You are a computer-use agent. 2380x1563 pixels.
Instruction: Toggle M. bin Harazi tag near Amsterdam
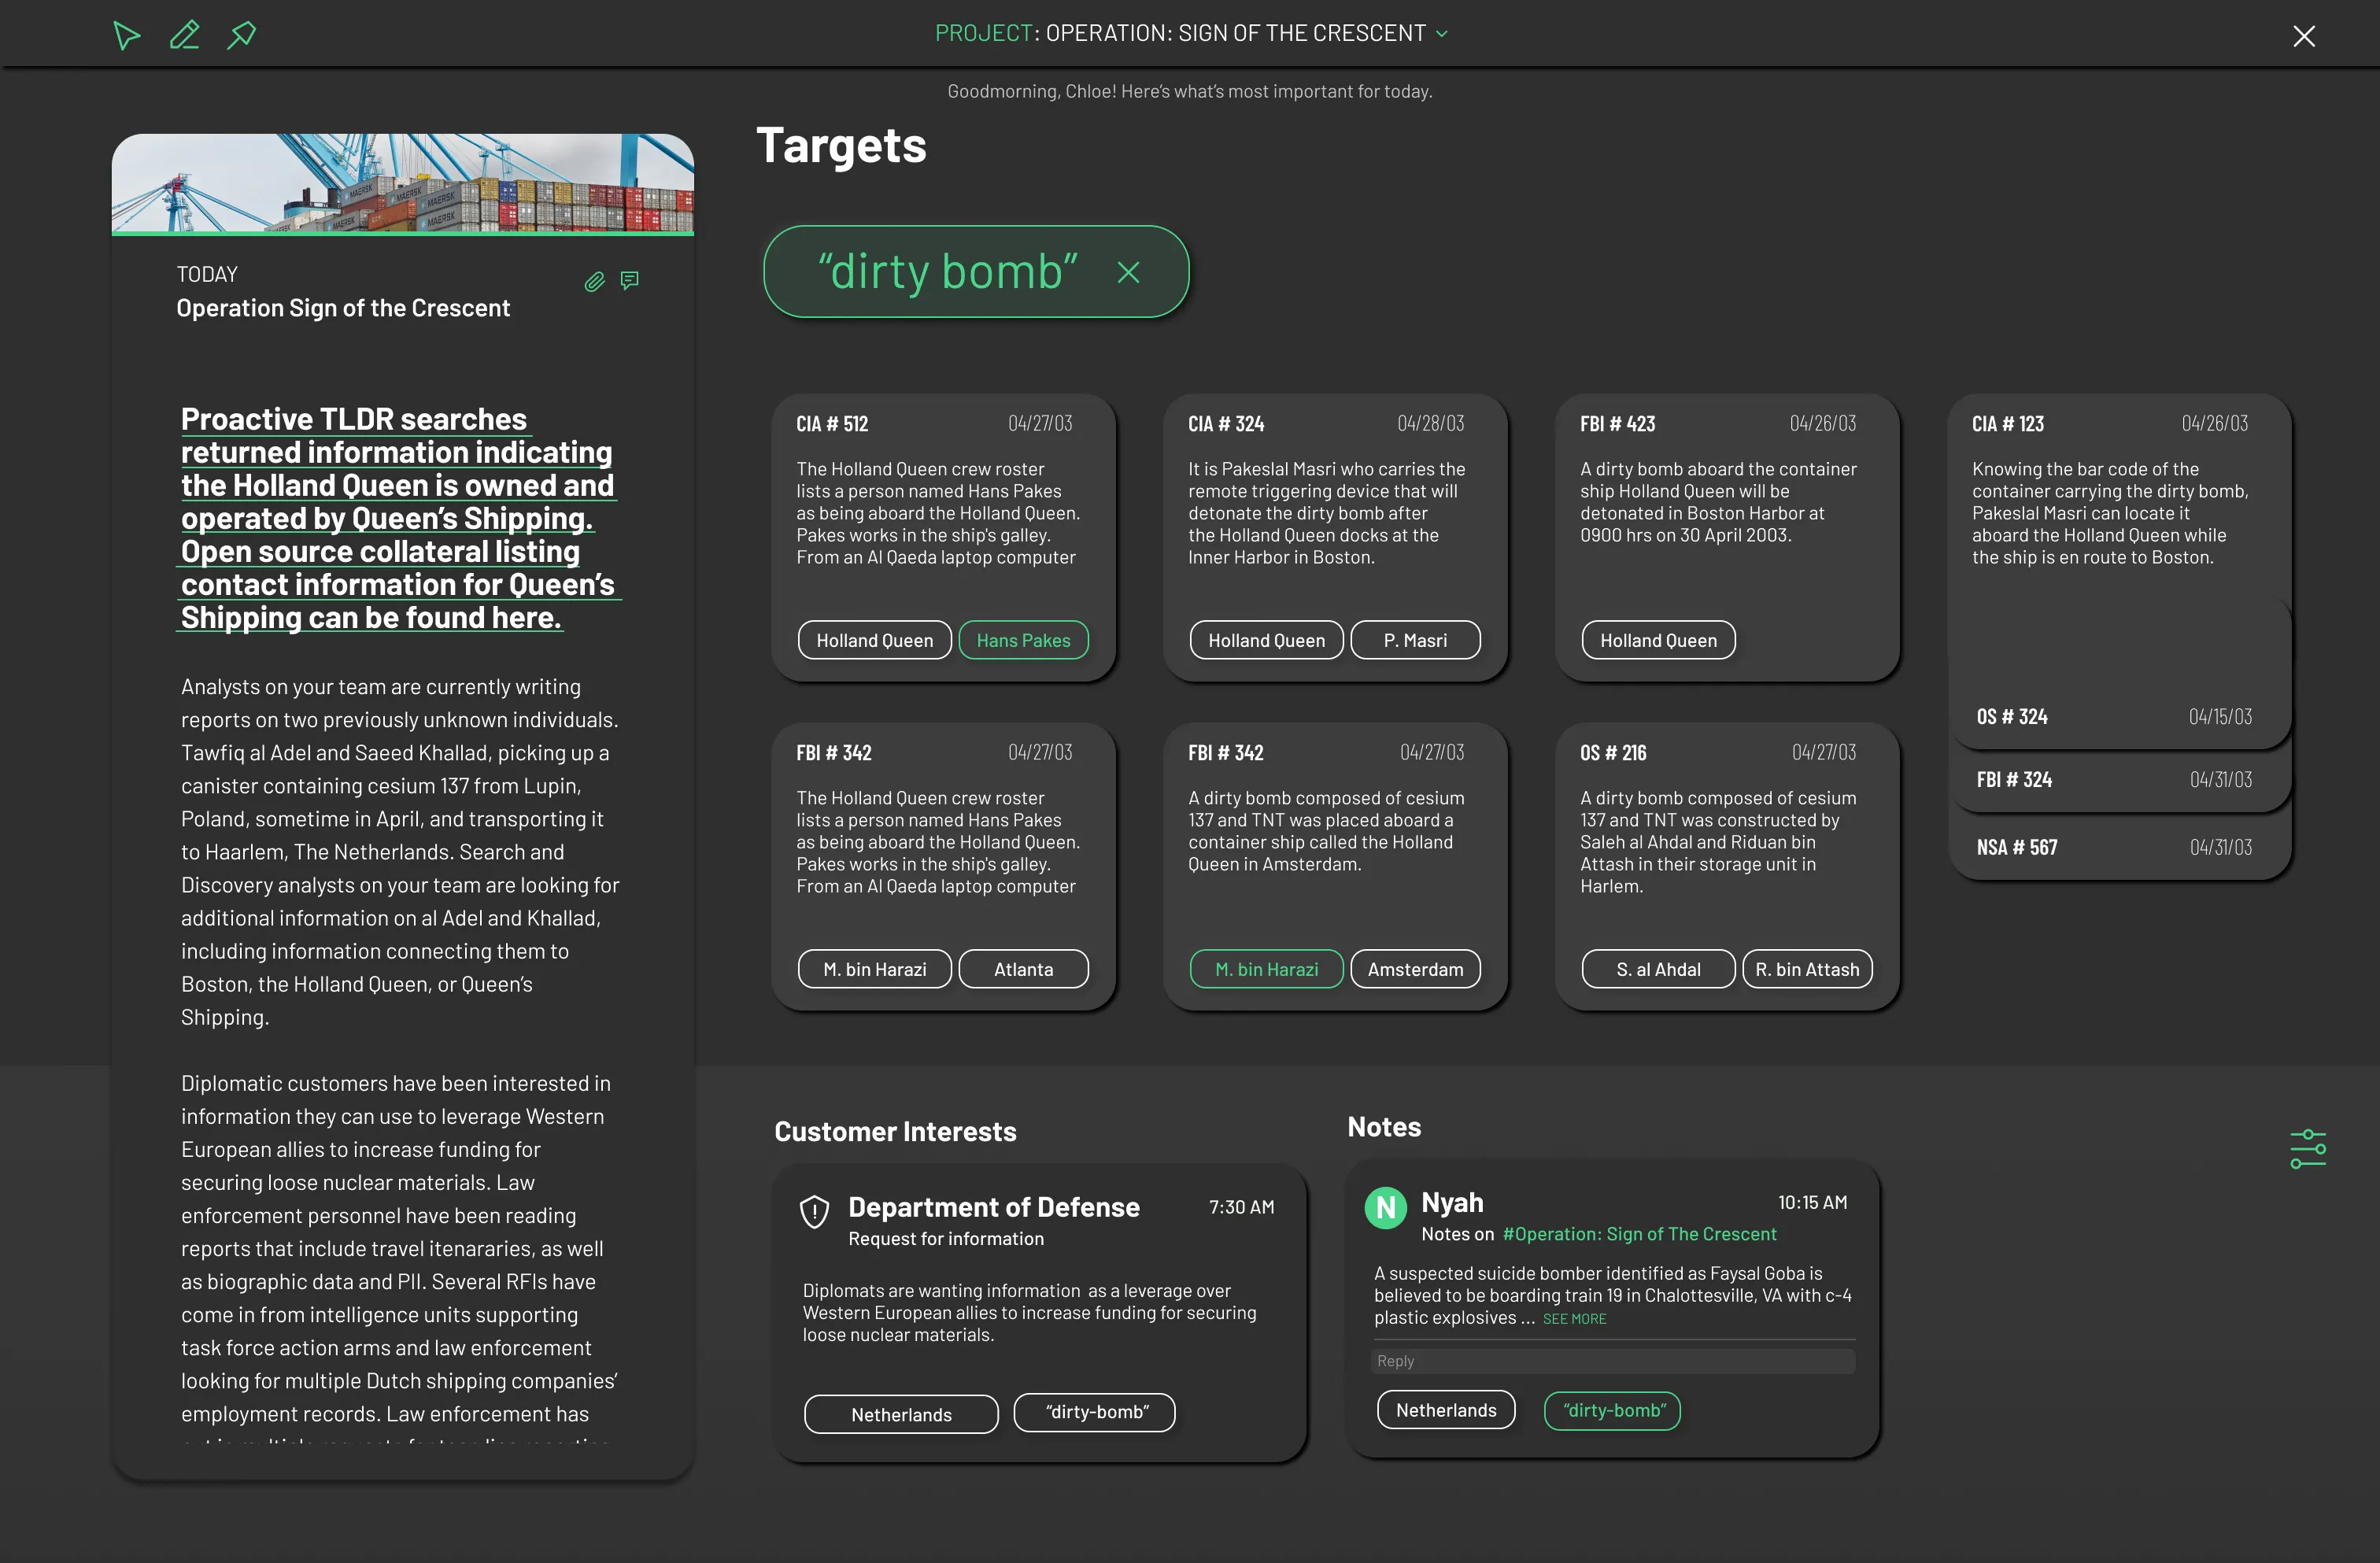pyautogui.click(x=1266, y=969)
